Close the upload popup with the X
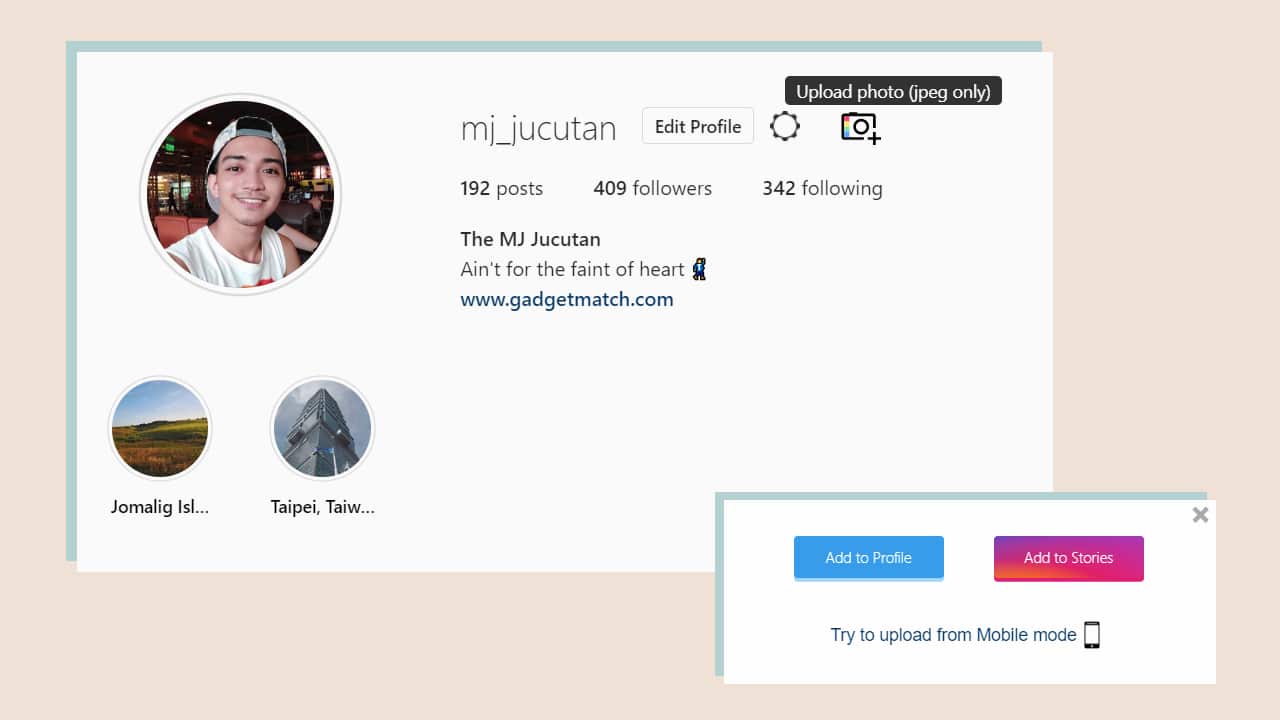This screenshot has height=720, width=1280. point(1200,515)
